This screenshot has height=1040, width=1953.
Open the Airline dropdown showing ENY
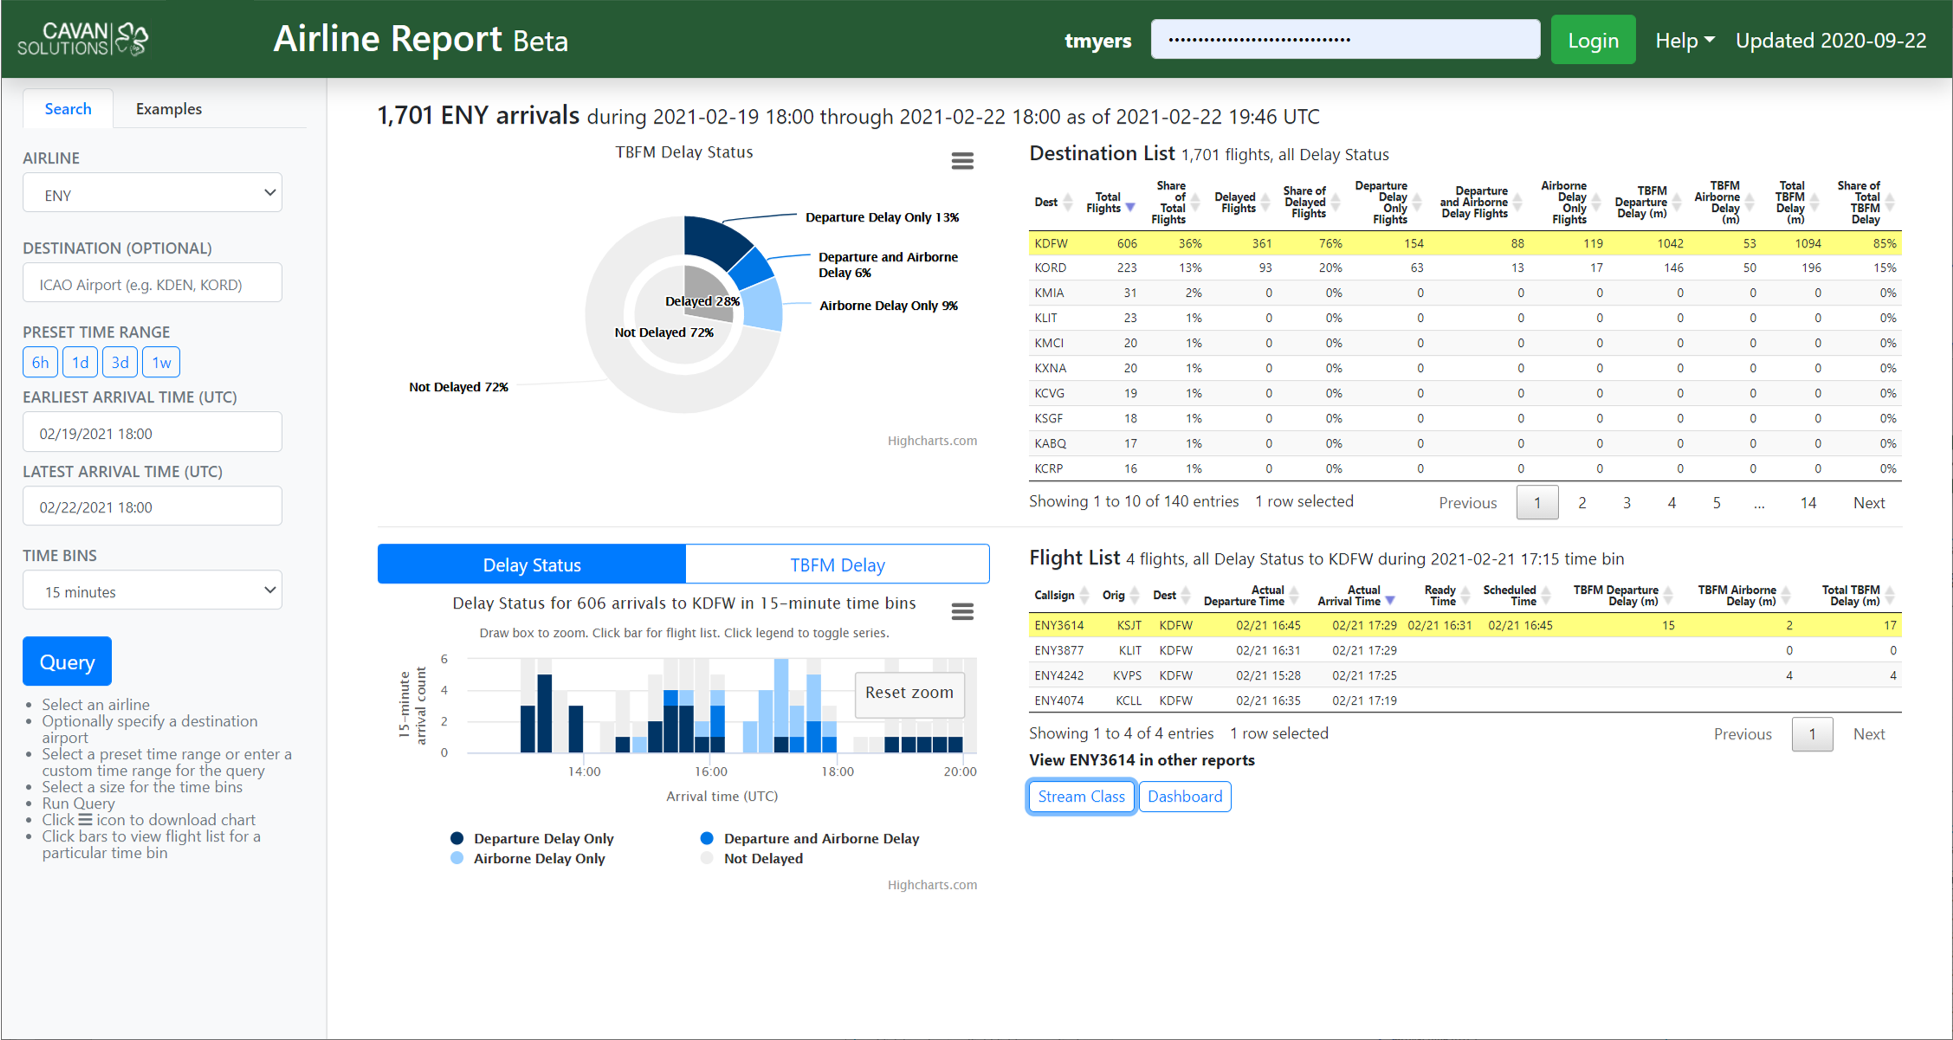[x=152, y=194]
